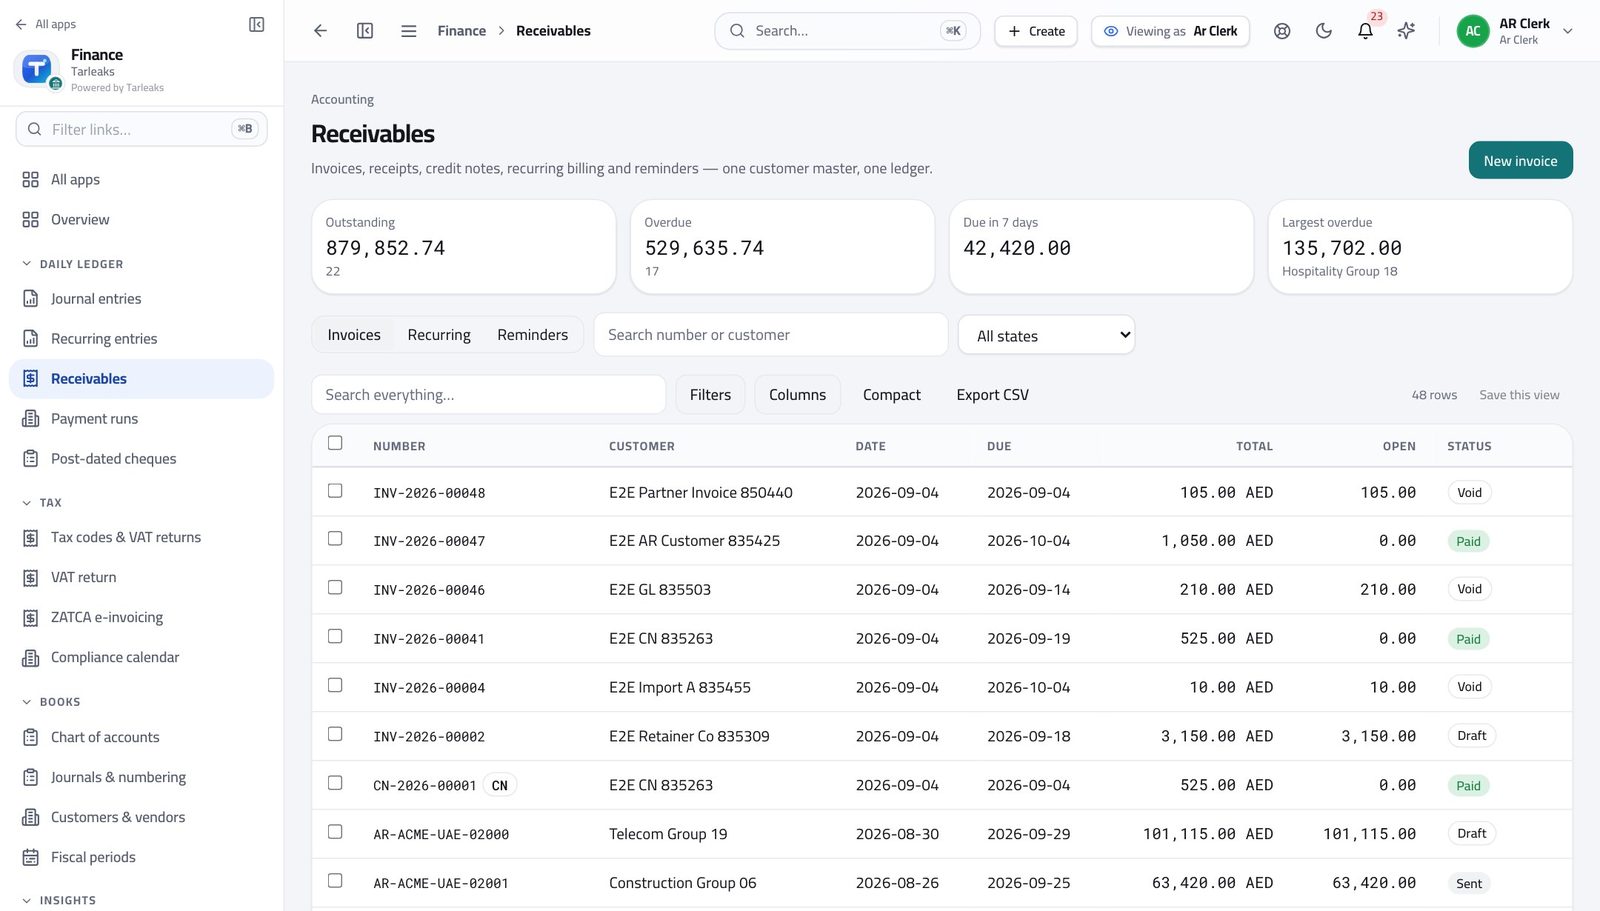The width and height of the screenshot is (1600, 911).
Task: Click the Journal entries icon
Action: (x=31, y=299)
